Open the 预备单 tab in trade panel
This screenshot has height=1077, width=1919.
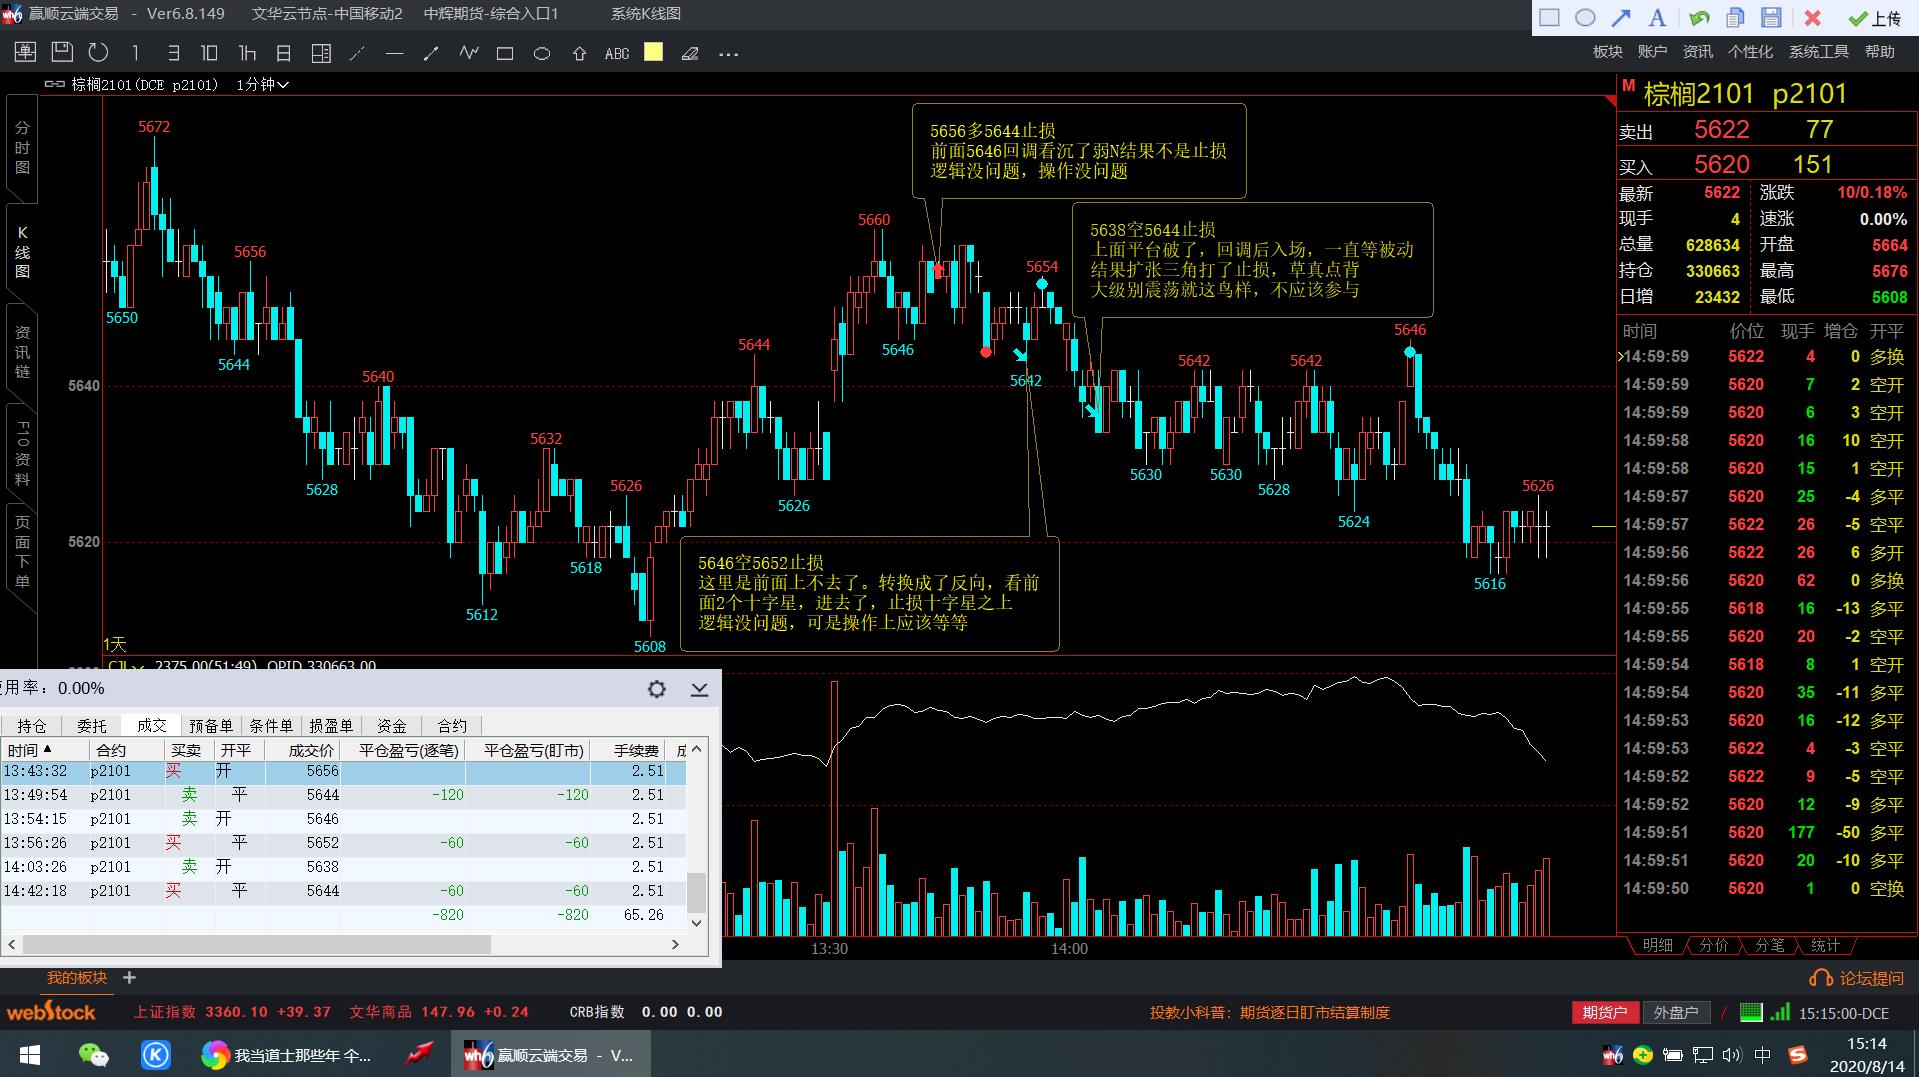pyautogui.click(x=211, y=726)
